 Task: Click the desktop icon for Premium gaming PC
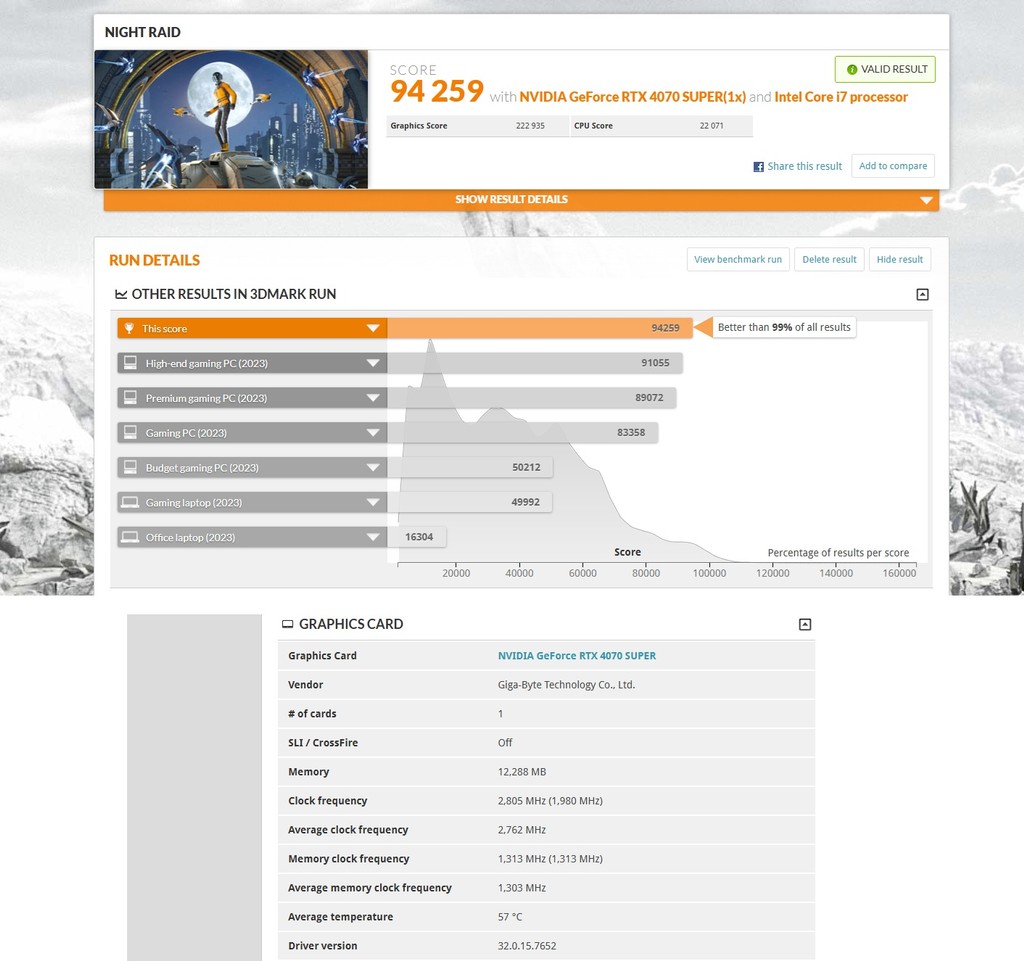[x=131, y=397]
